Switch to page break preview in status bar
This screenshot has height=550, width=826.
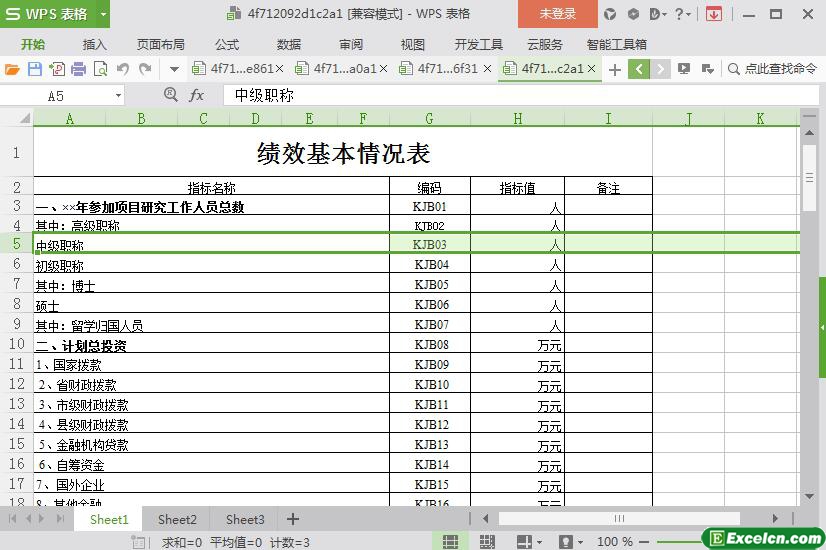[487, 541]
